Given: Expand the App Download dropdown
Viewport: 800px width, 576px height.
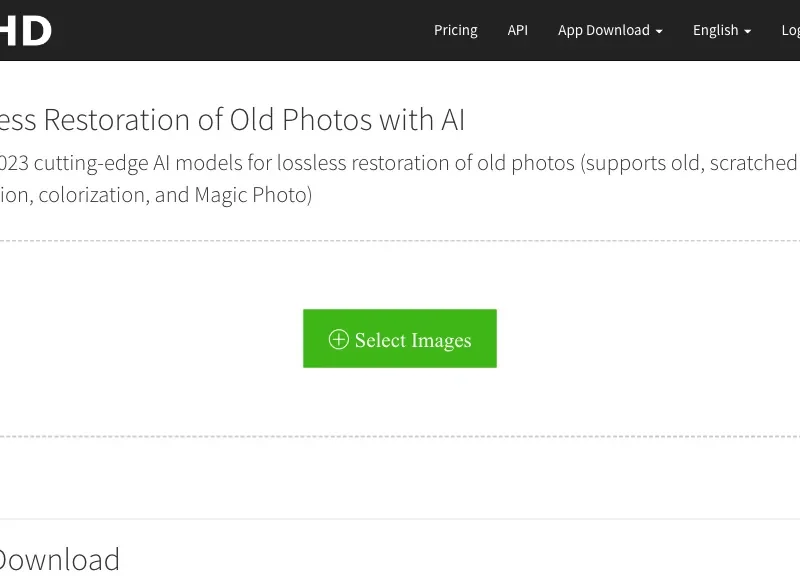Looking at the screenshot, I should point(610,31).
